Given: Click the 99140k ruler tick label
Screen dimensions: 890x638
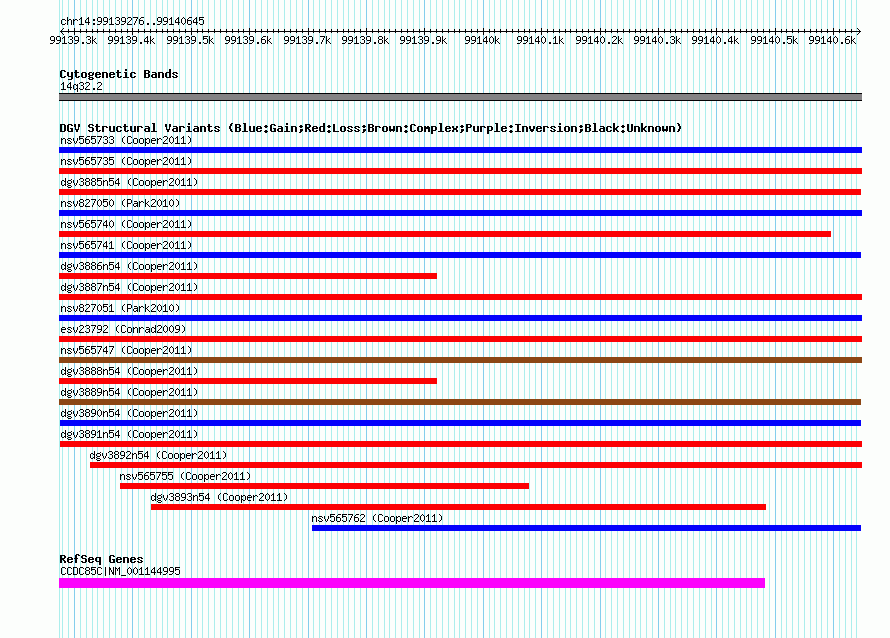Looking at the screenshot, I should (x=482, y=40).
